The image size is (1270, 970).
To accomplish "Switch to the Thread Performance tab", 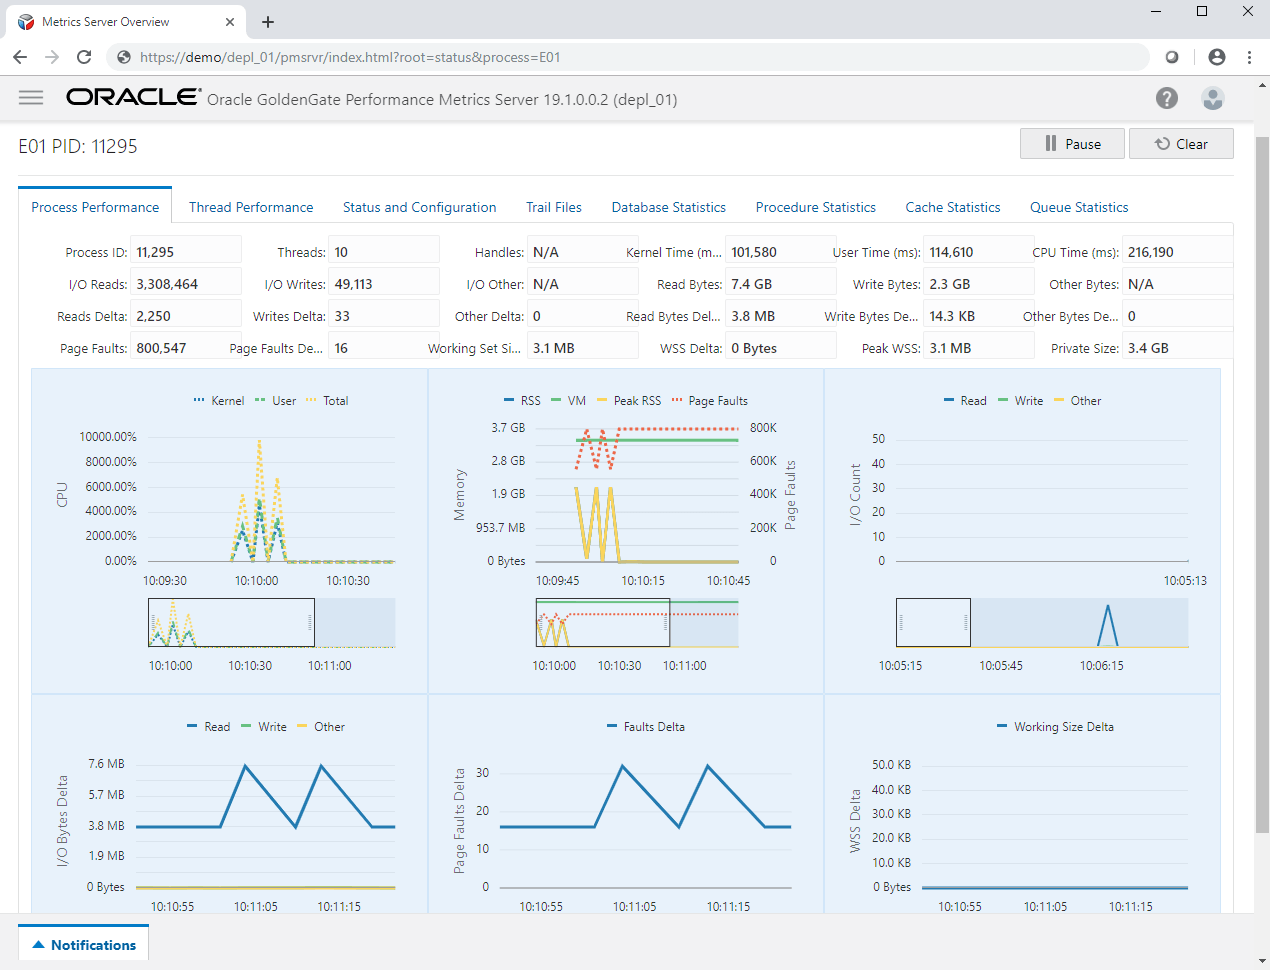I will tap(251, 207).
